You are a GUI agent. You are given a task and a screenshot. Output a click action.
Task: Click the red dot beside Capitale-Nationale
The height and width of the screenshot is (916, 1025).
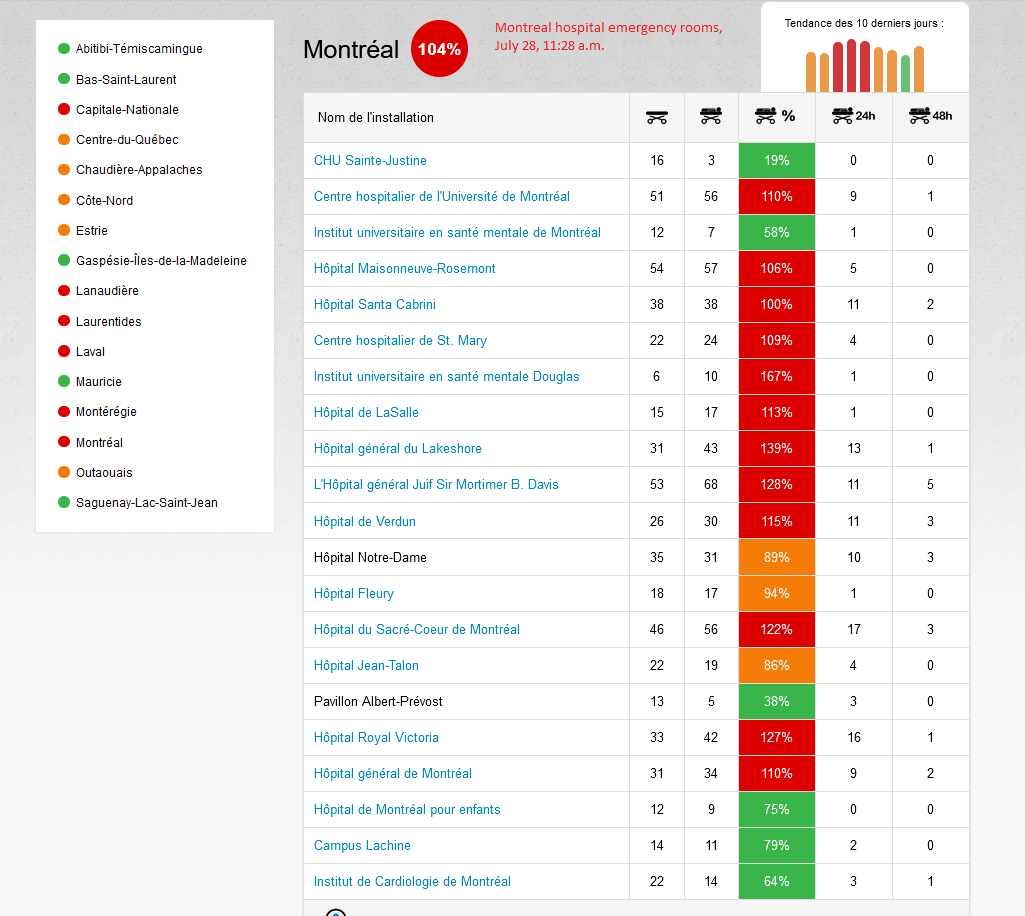[64, 109]
